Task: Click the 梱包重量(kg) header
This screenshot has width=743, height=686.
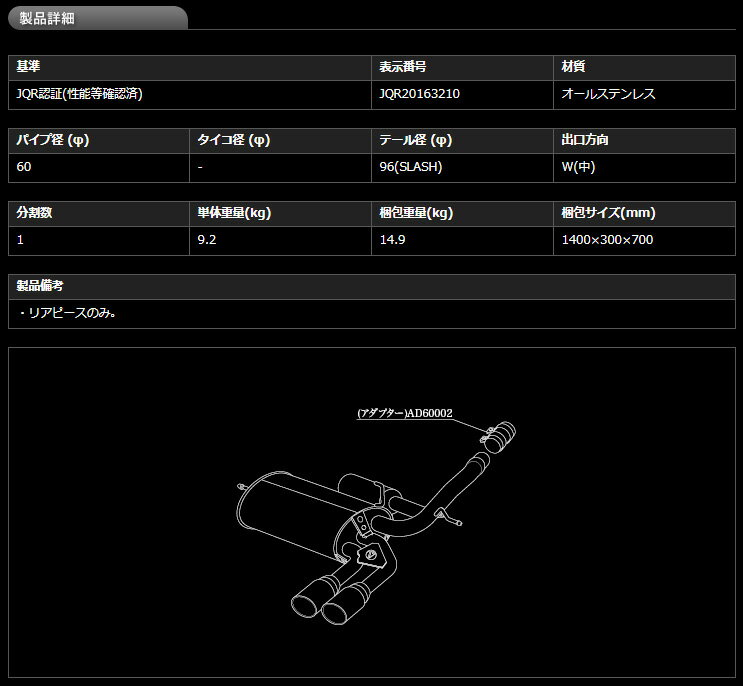Action: [417, 213]
